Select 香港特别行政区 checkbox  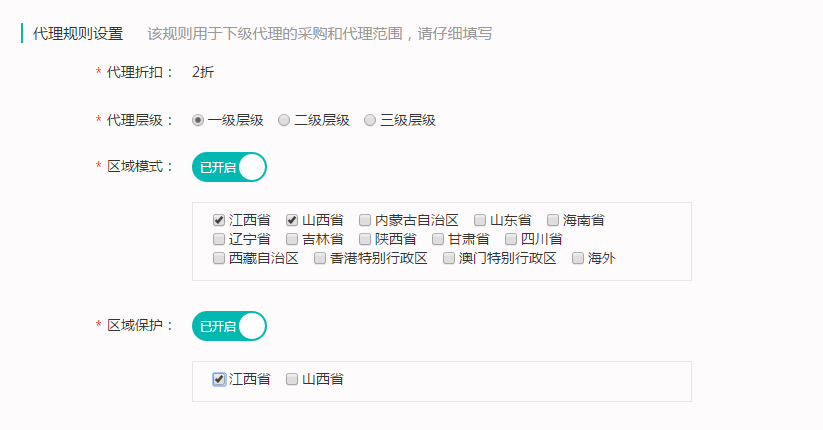point(320,258)
